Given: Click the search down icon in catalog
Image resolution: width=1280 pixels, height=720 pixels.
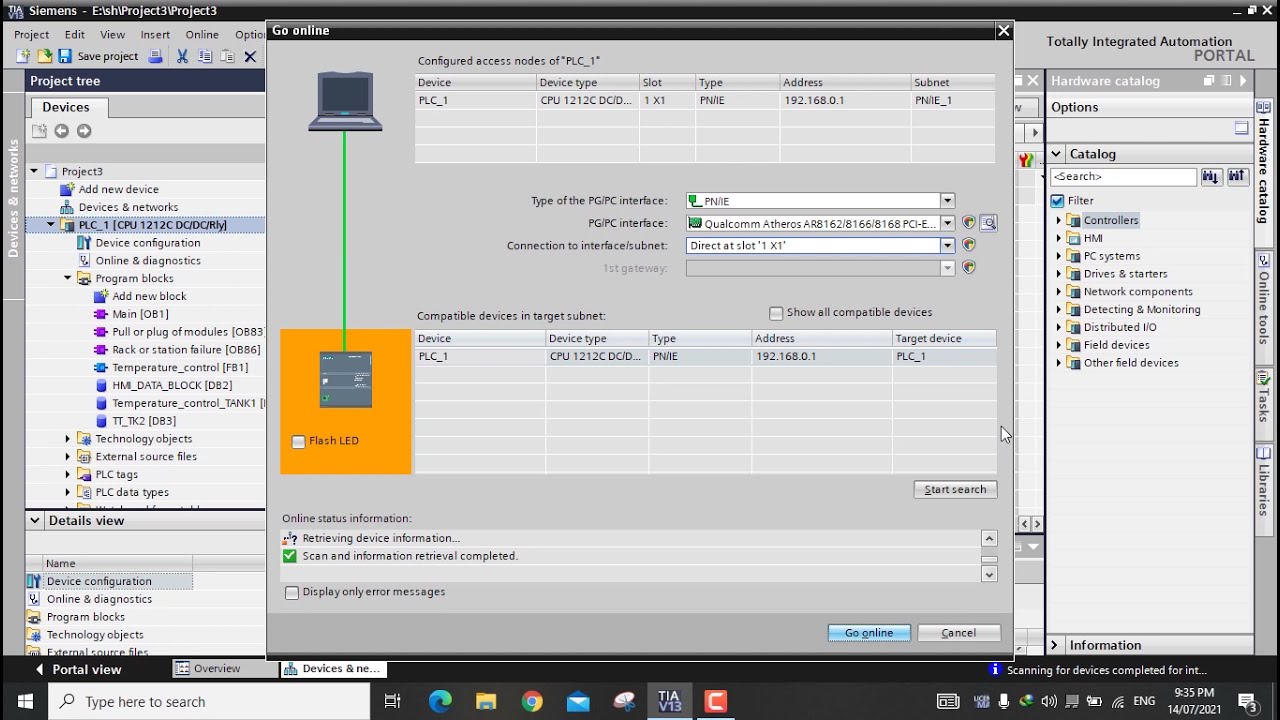Looking at the screenshot, I should coord(1211,177).
